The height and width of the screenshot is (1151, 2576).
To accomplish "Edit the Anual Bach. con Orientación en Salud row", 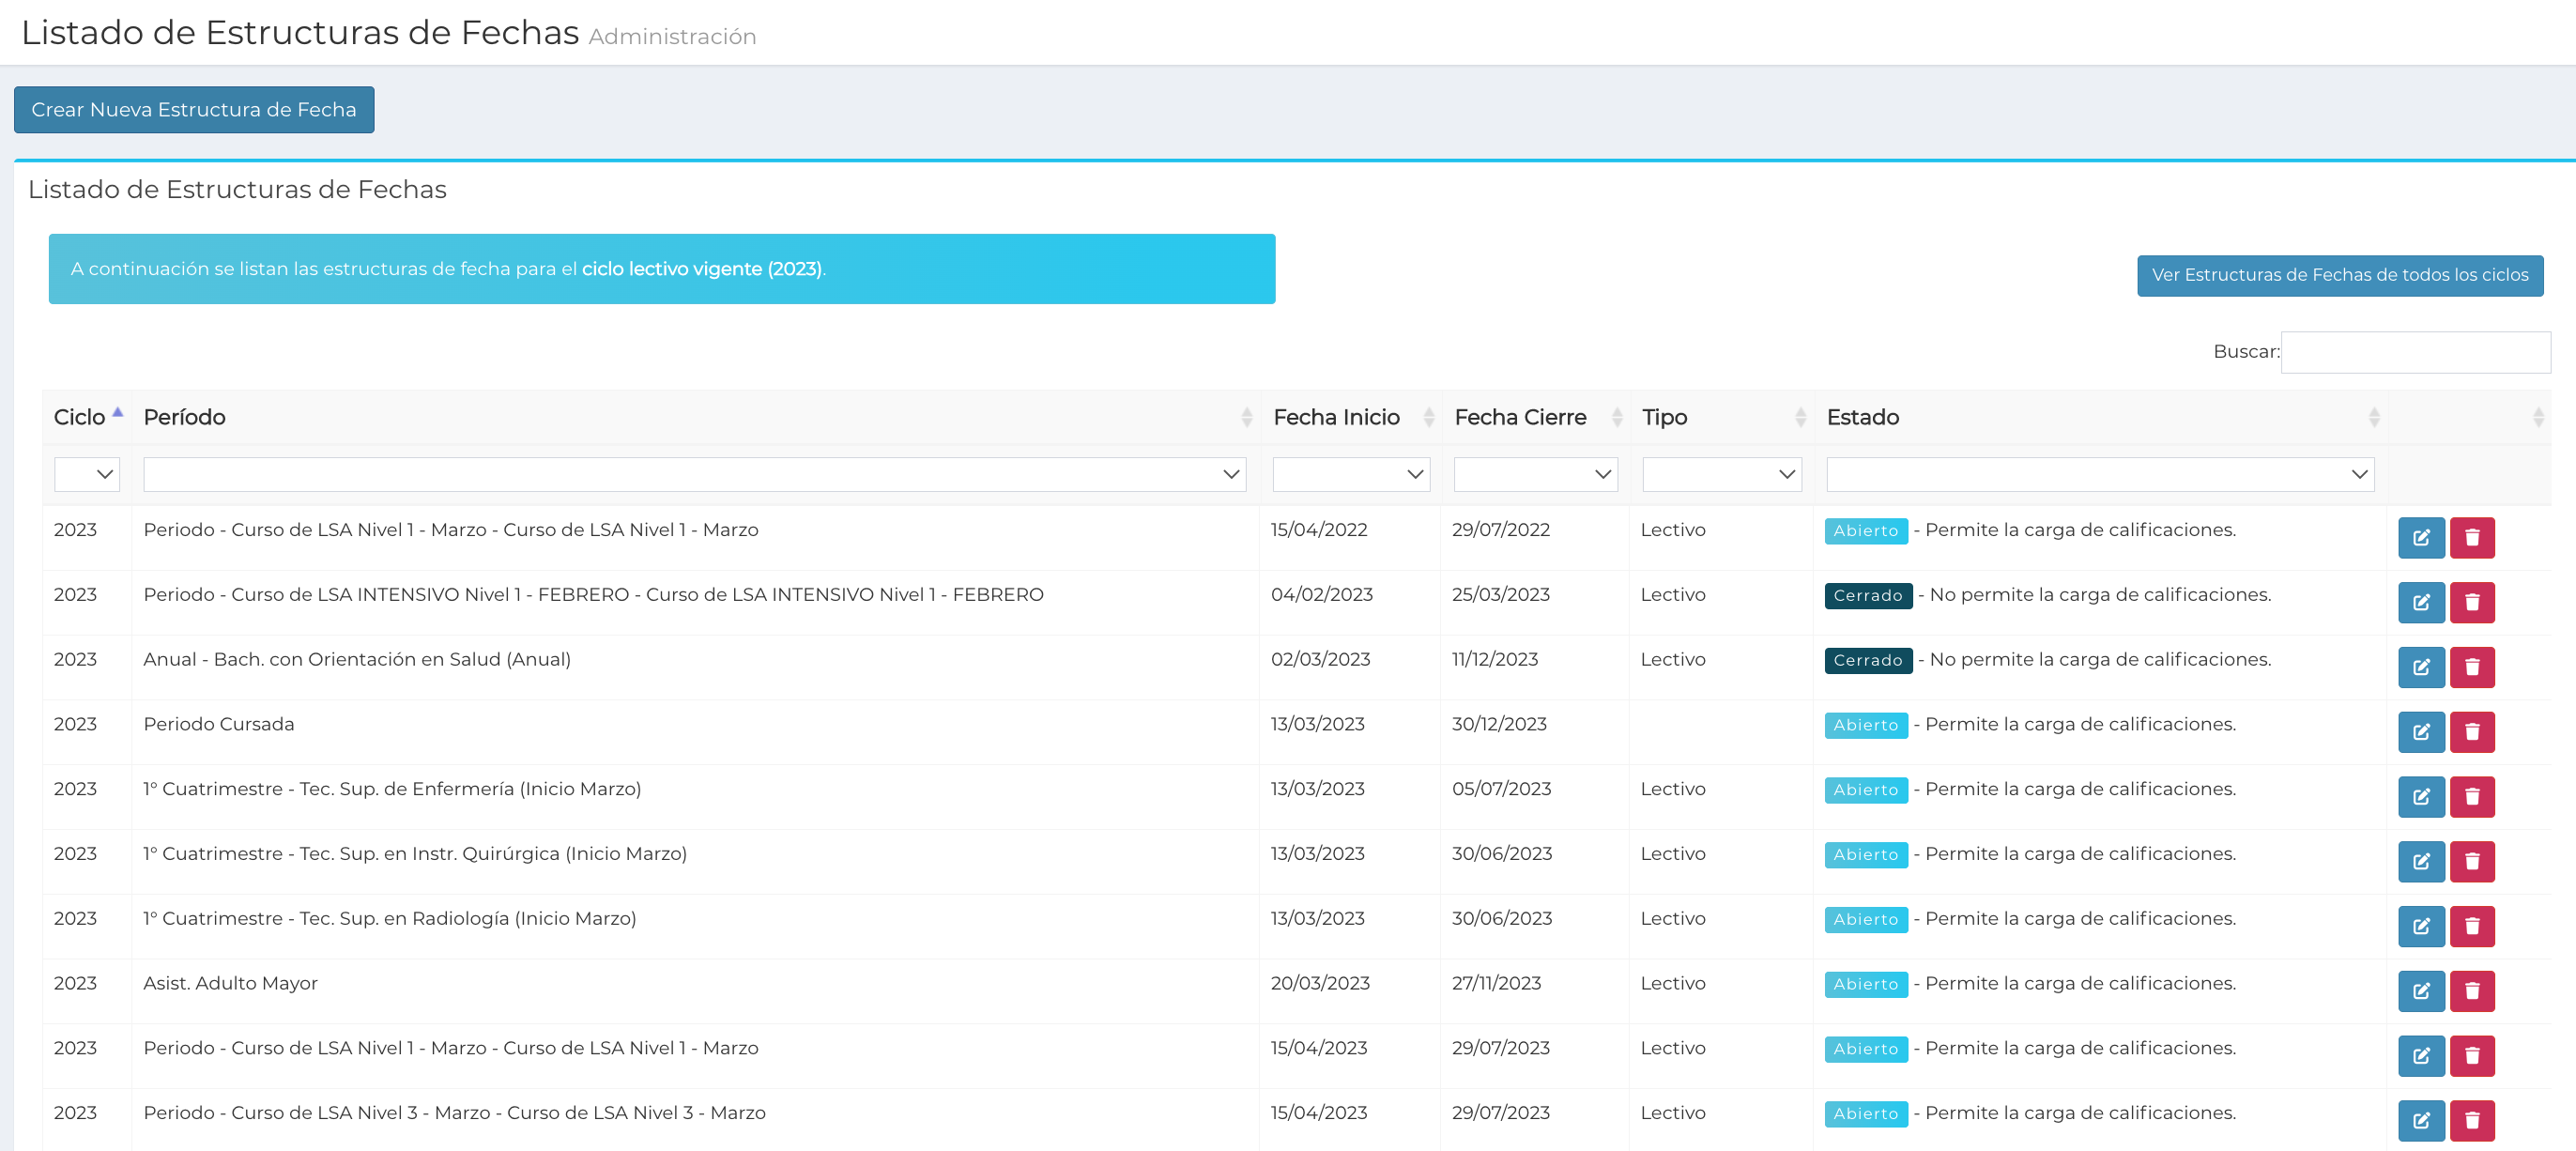I will tap(2420, 667).
